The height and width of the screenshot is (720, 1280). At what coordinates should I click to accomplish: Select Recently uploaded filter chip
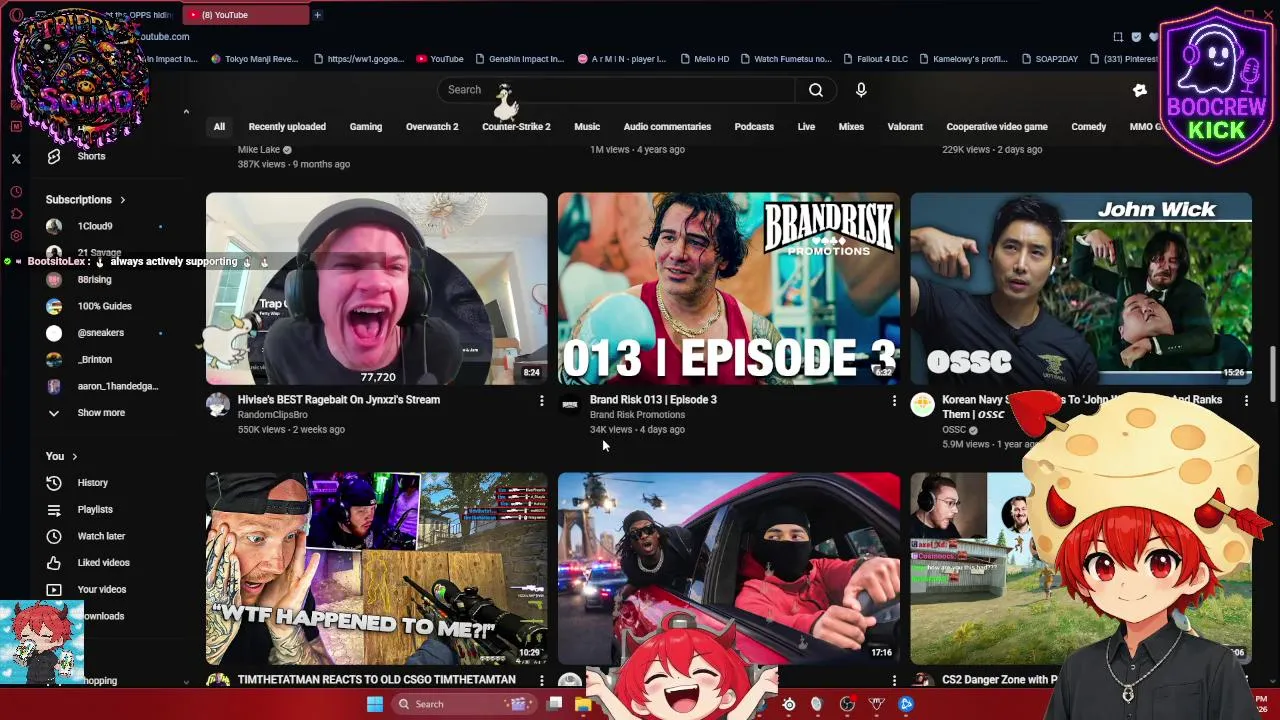tap(287, 127)
